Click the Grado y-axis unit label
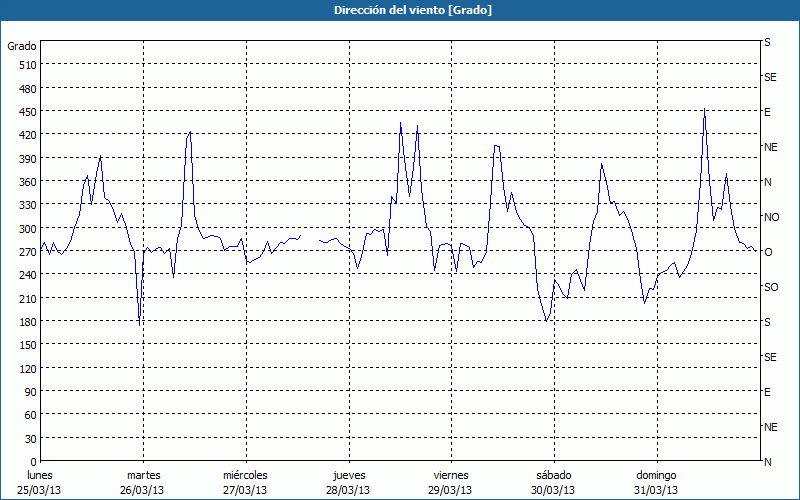 (x=22, y=46)
